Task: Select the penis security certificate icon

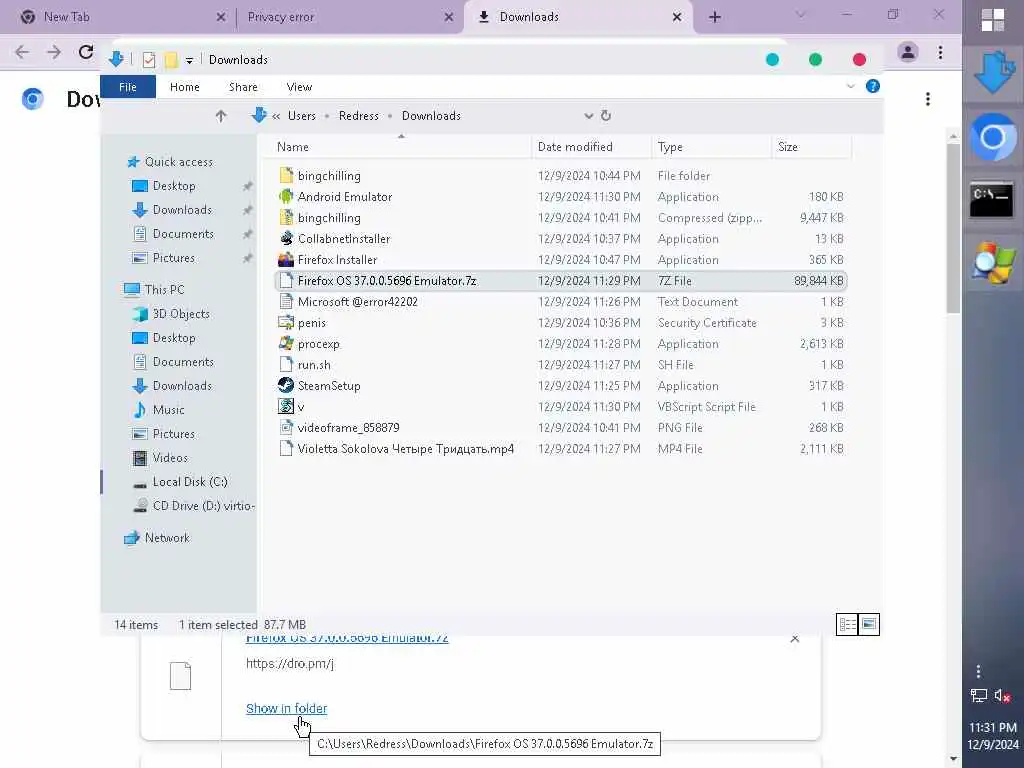Action: click(286, 323)
